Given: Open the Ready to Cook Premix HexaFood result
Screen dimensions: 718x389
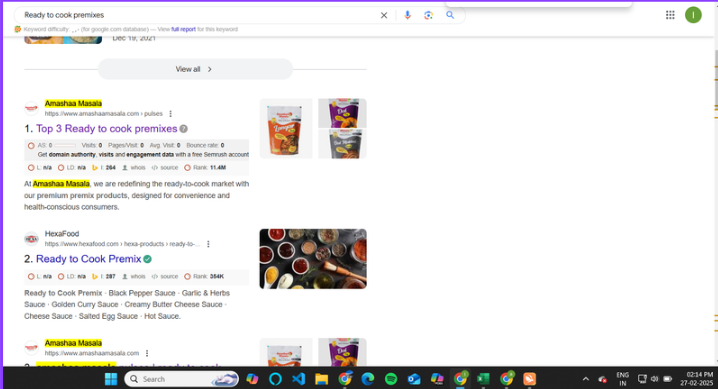Looking at the screenshot, I should [88, 259].
